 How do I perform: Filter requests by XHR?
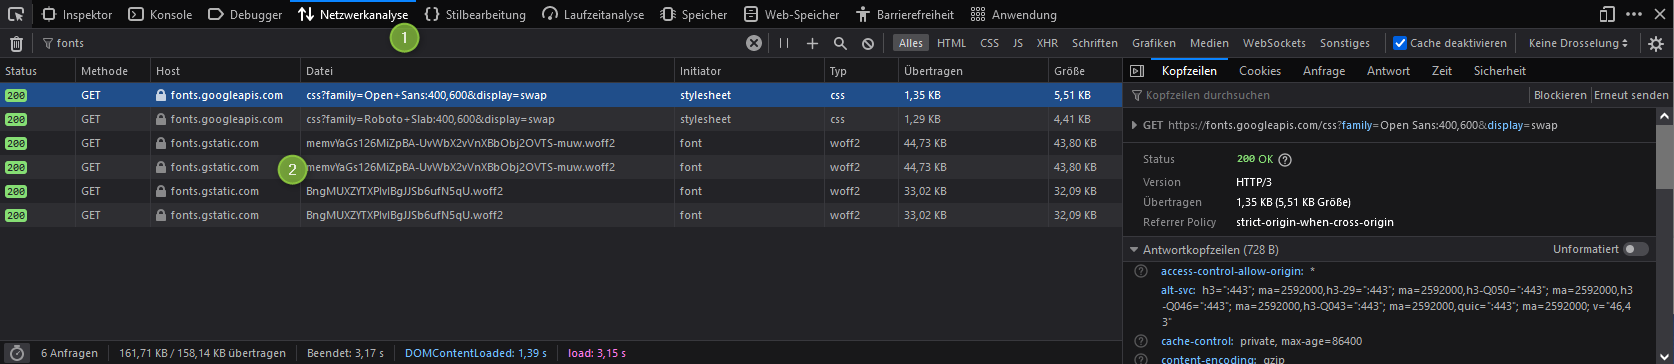[1047, 43]
